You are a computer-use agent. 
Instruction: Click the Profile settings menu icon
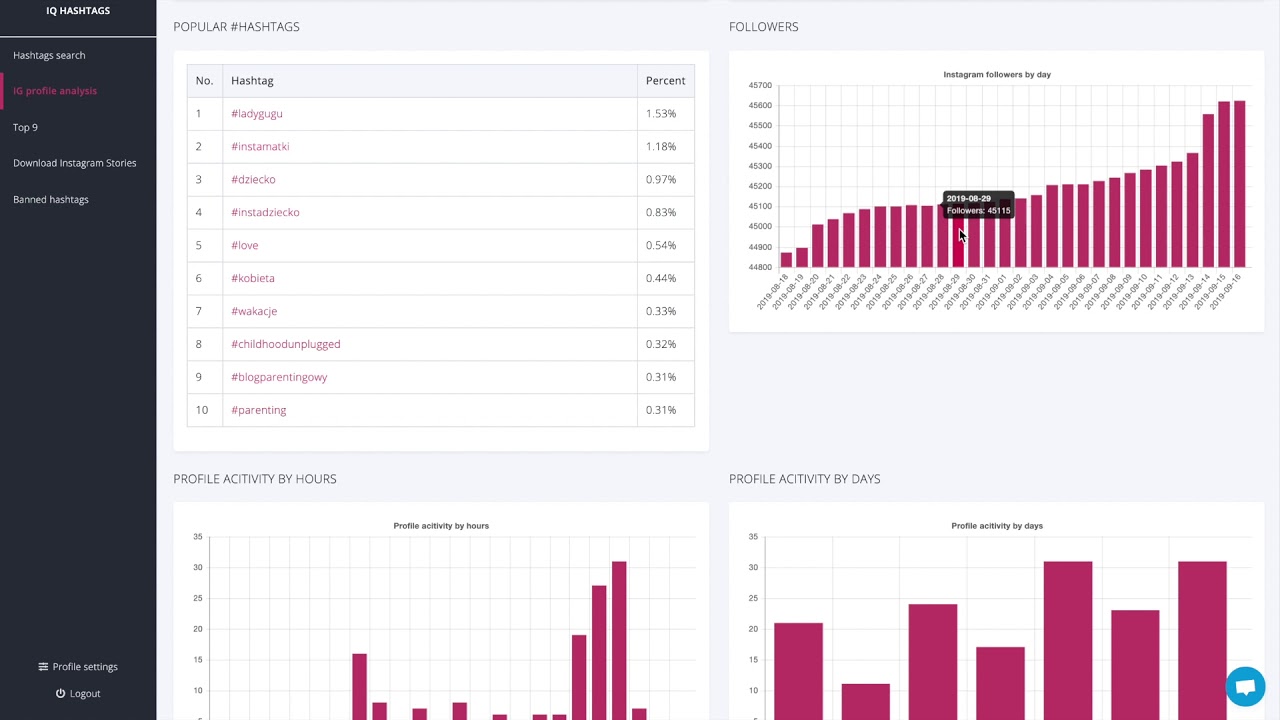pos(43,667)
